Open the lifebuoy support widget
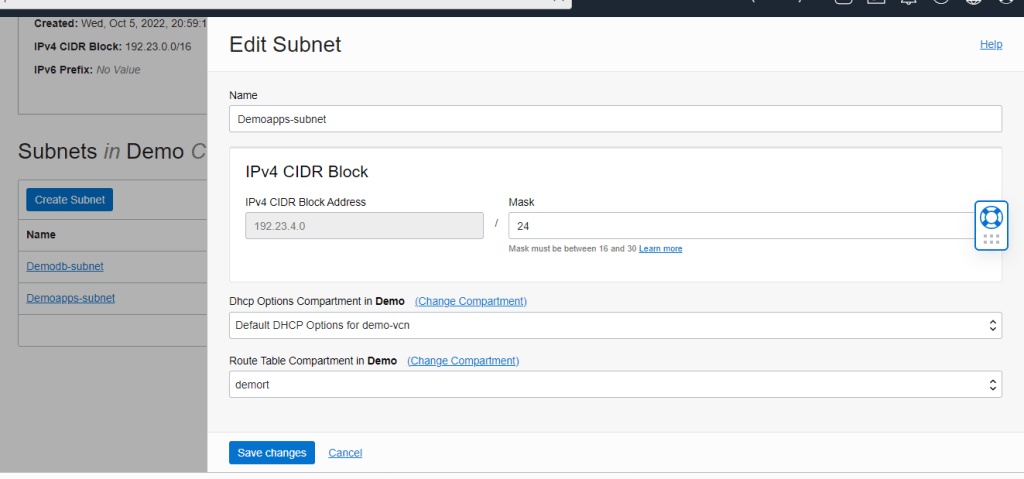This screenshot has height=479, width=1024. pos(990,217)
